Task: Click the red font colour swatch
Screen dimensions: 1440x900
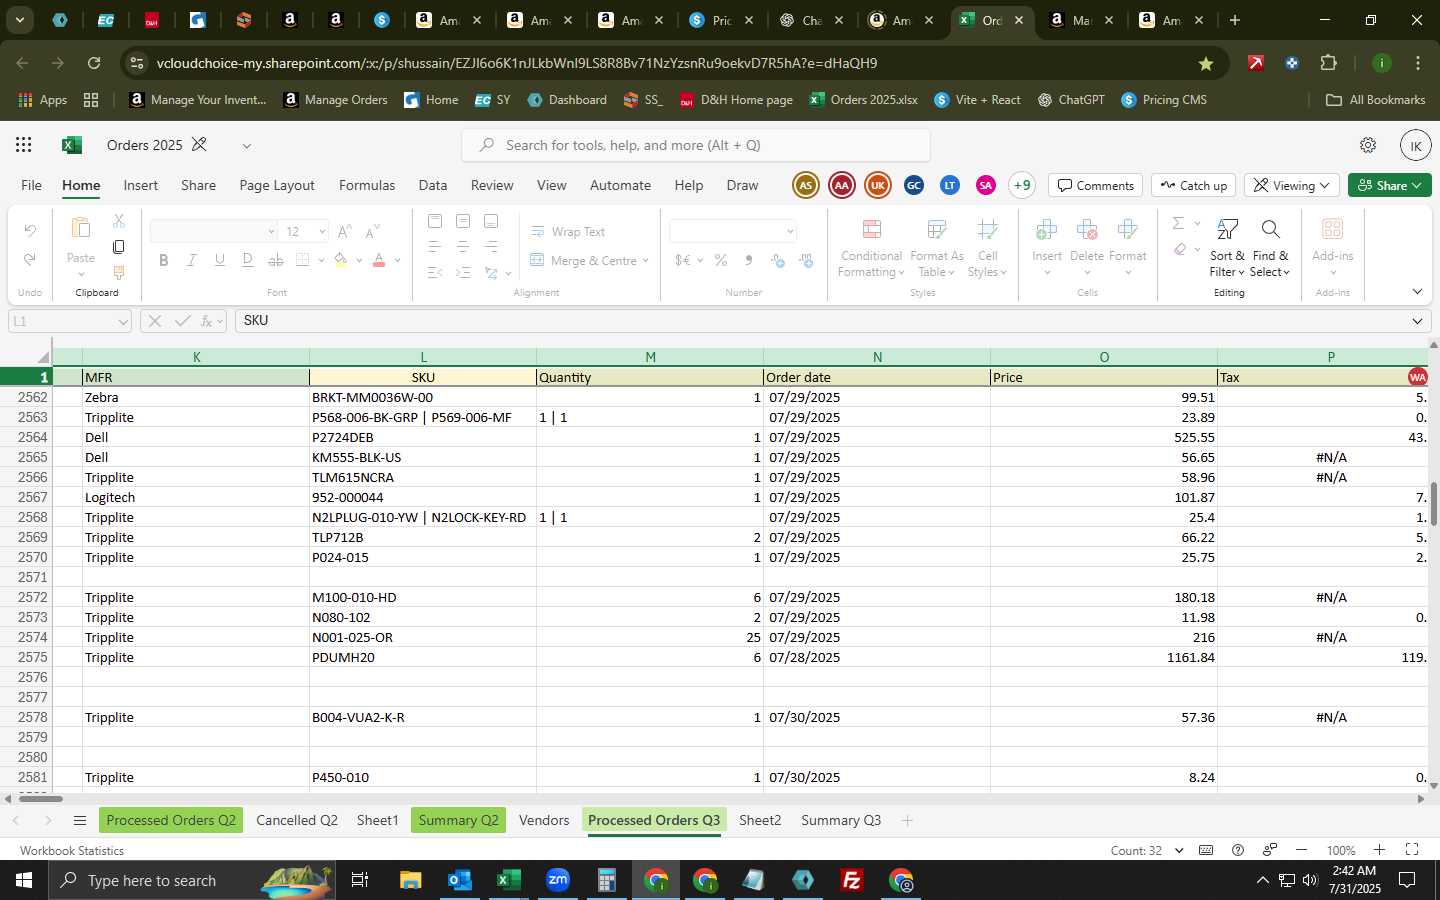Action: tap(379, 260)
